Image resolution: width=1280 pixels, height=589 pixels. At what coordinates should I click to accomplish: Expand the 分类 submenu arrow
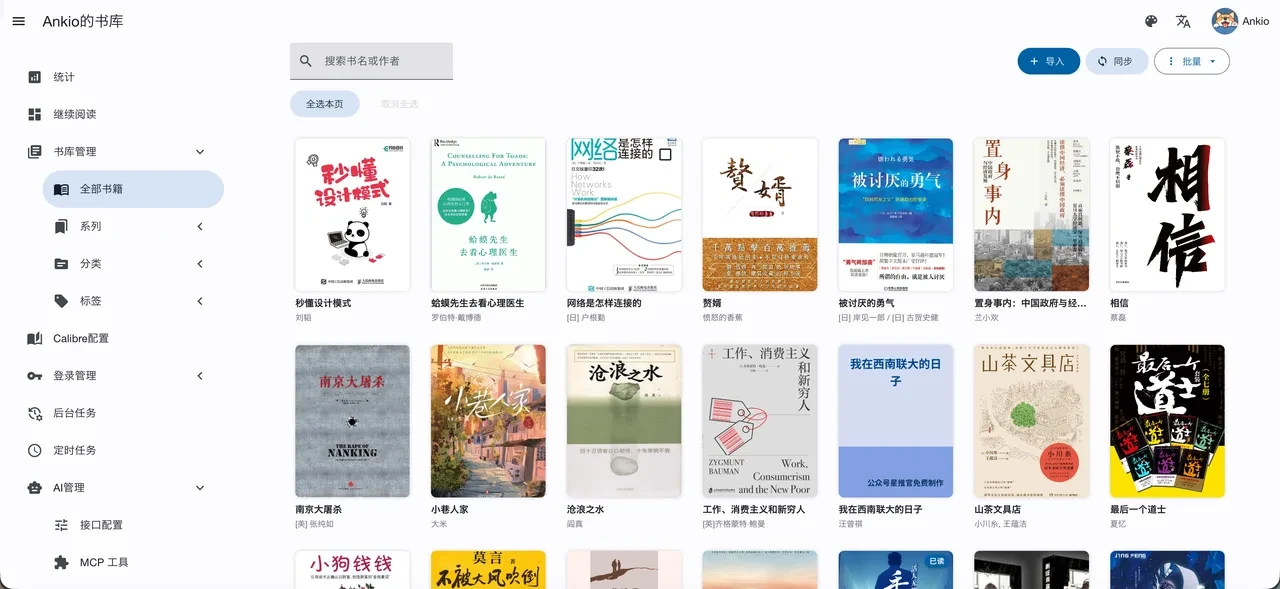[200, 264]
